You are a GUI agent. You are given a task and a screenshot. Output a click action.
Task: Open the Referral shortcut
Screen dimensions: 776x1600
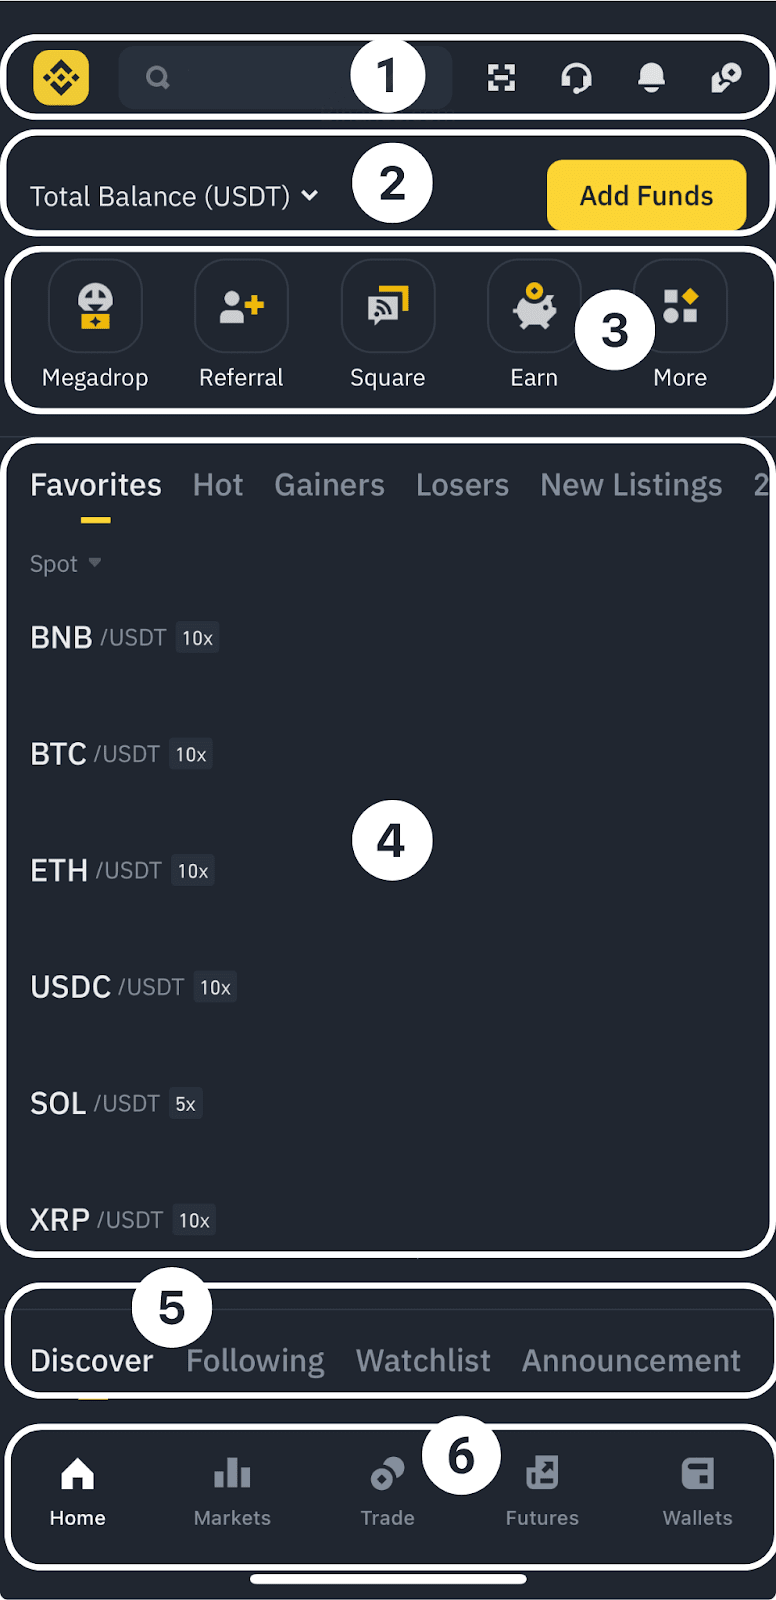click(x=241, y=306)
